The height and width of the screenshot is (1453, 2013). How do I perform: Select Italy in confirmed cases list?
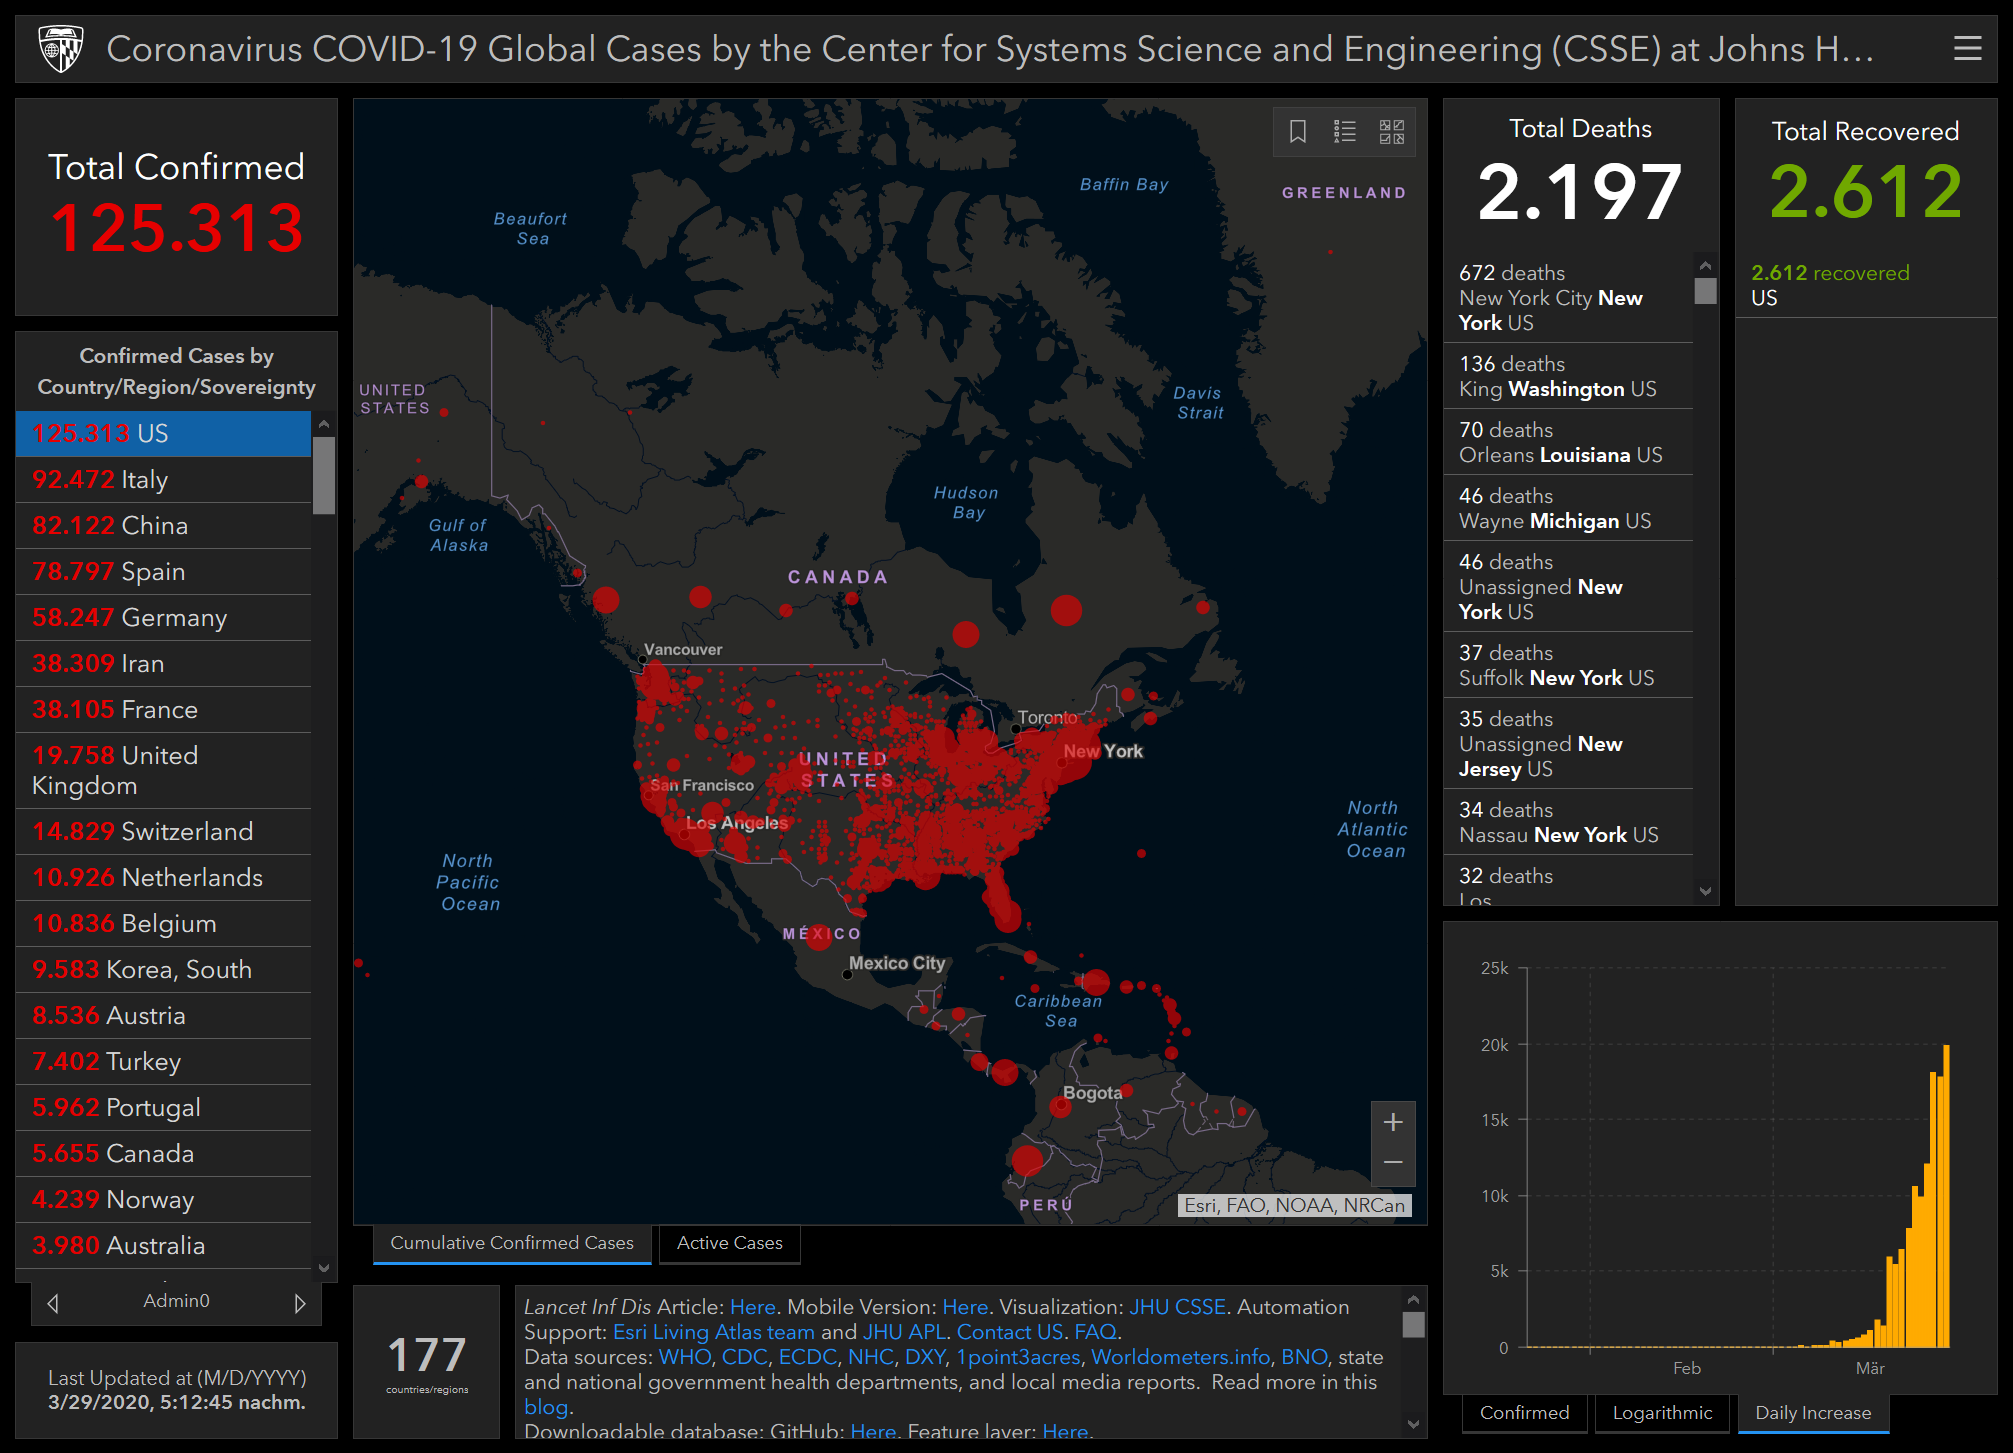click(x=163, y=480)
